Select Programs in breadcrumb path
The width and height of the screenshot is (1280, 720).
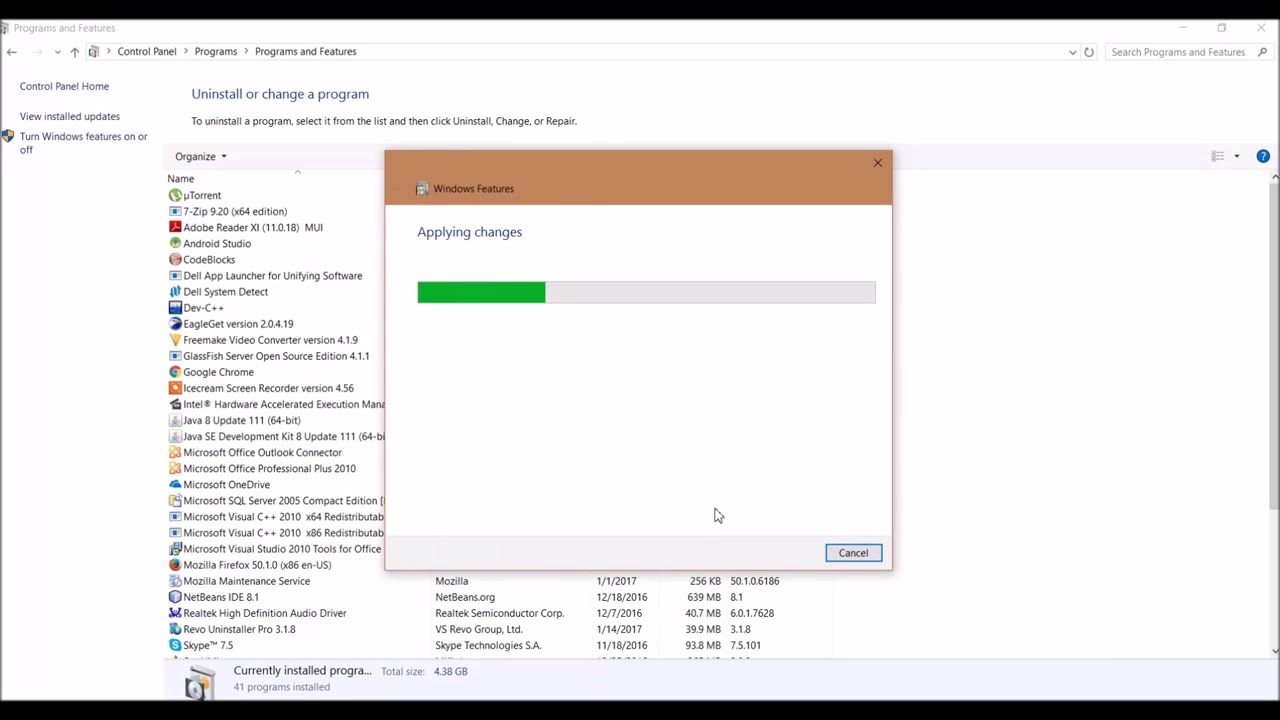(x=216, y=51)
